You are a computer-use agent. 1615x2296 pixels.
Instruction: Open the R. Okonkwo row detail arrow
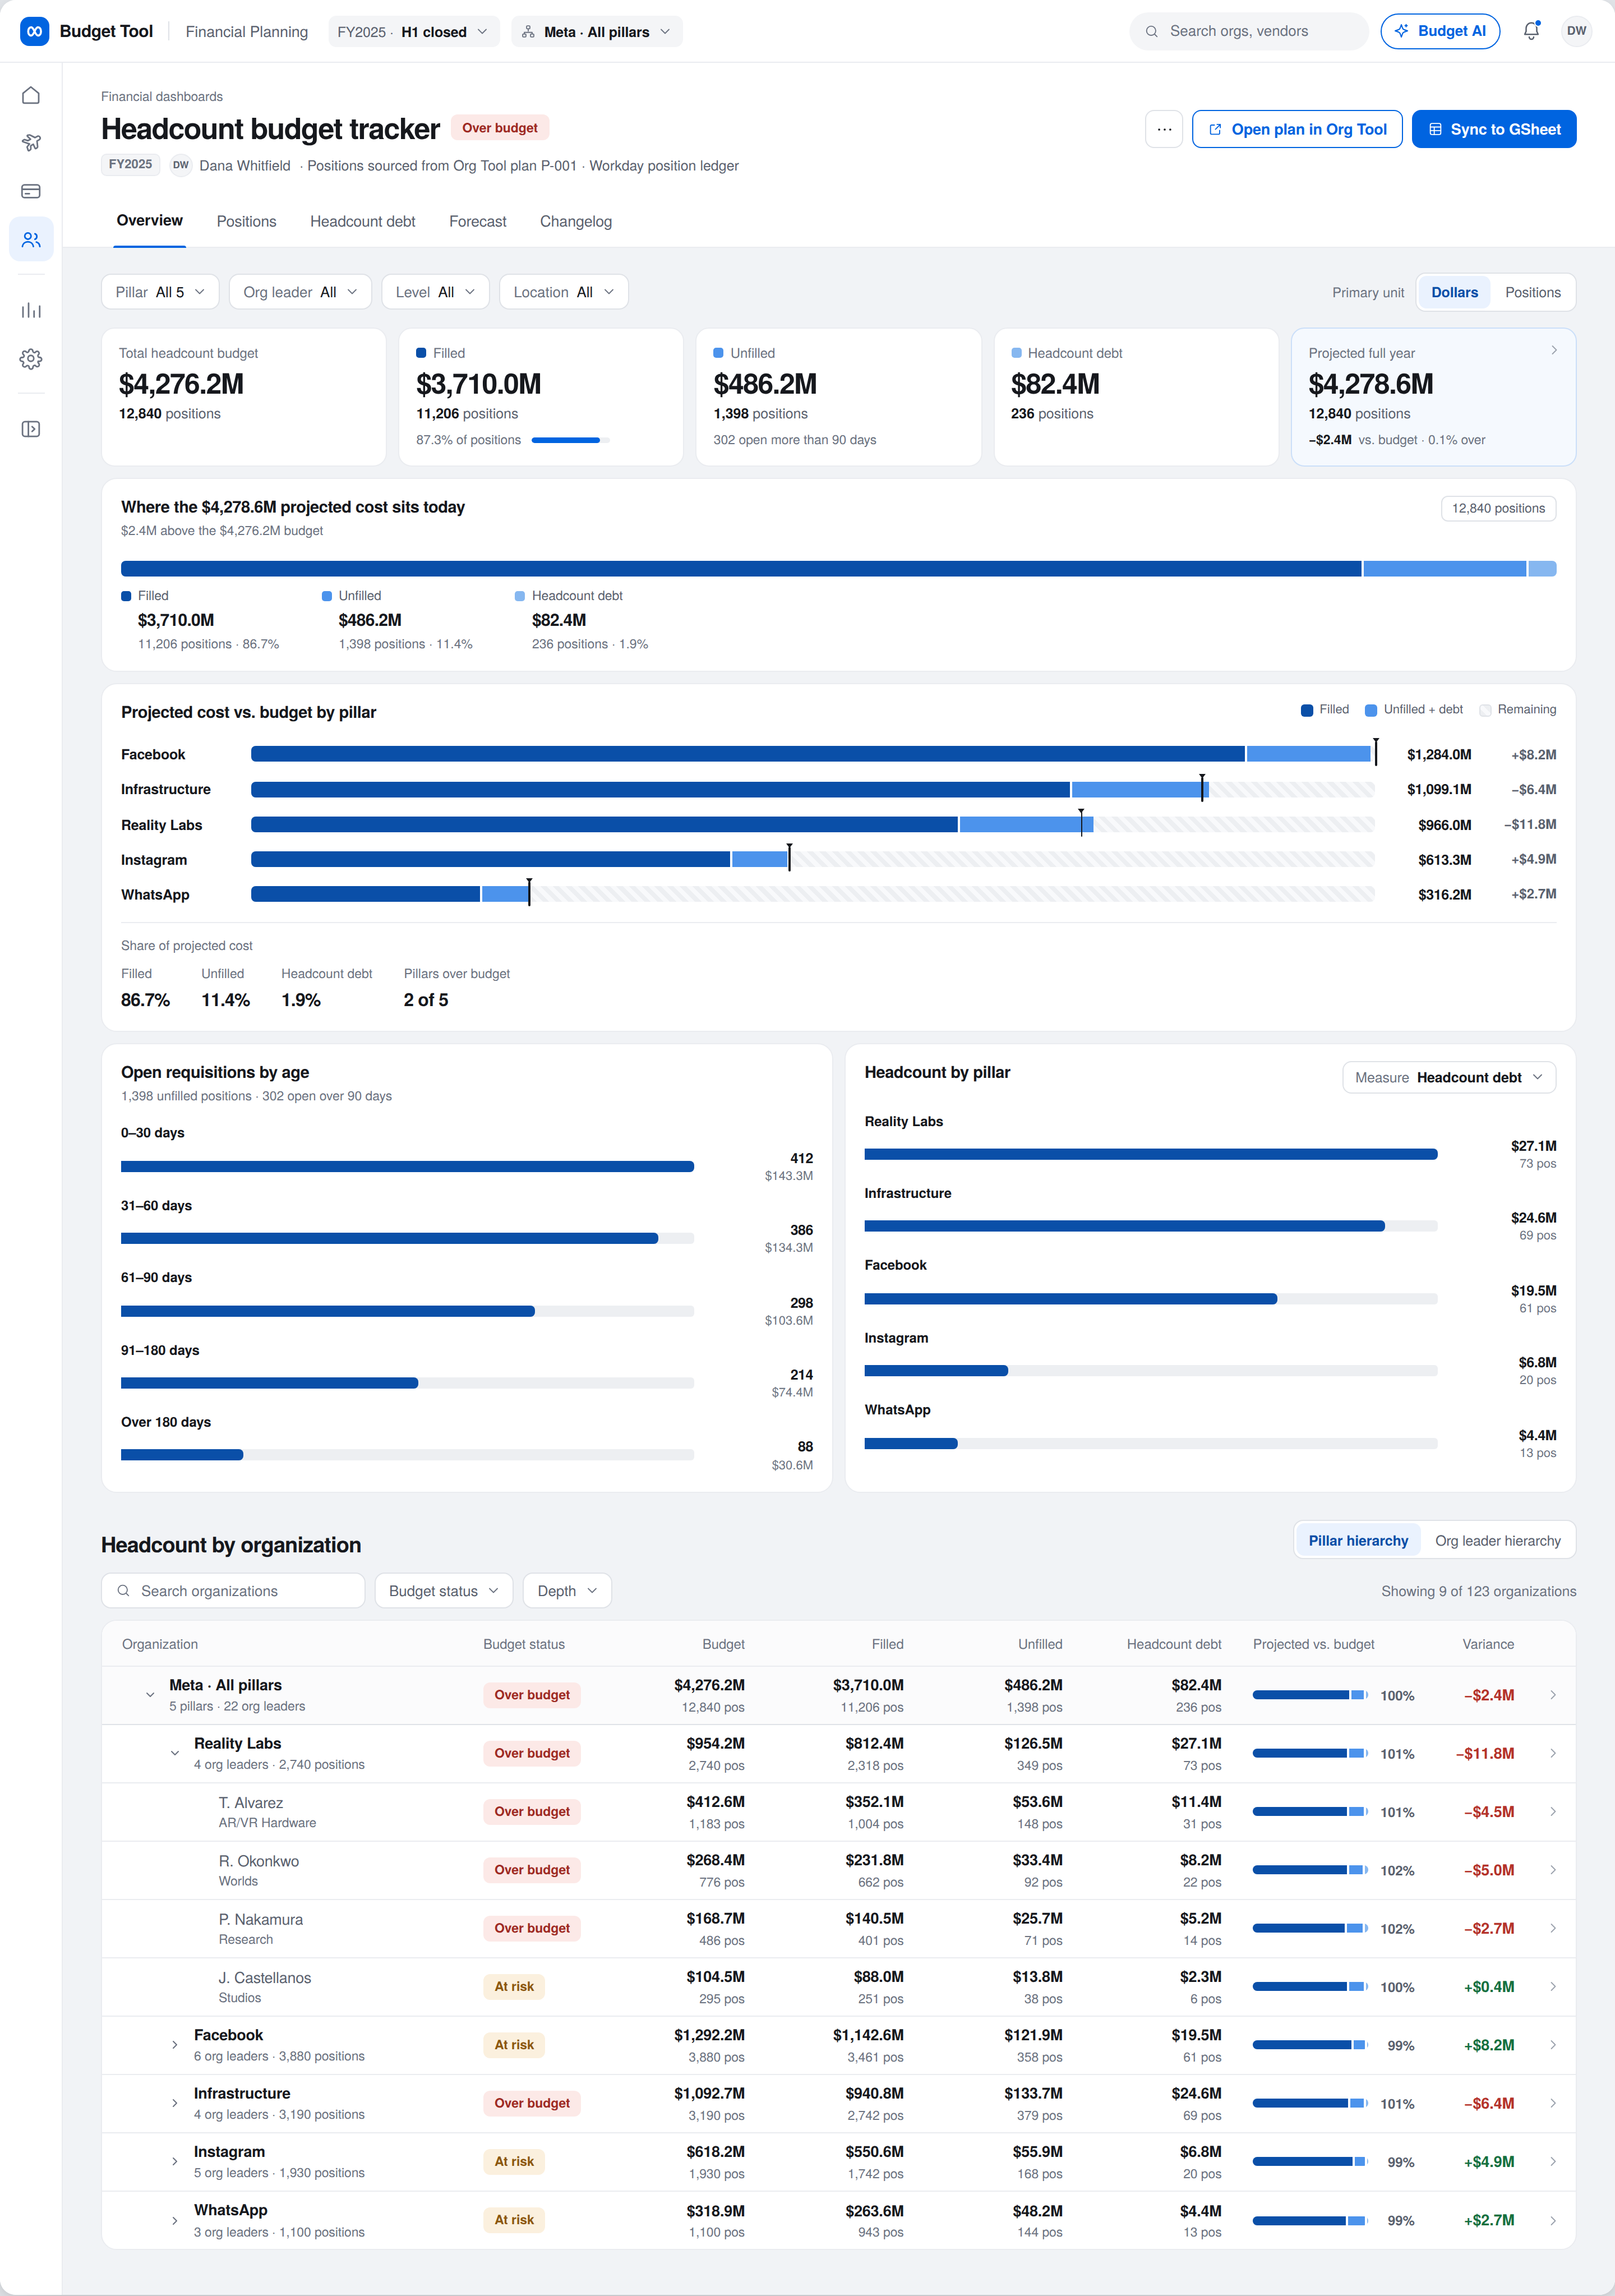click(x=1553, y=1870)
